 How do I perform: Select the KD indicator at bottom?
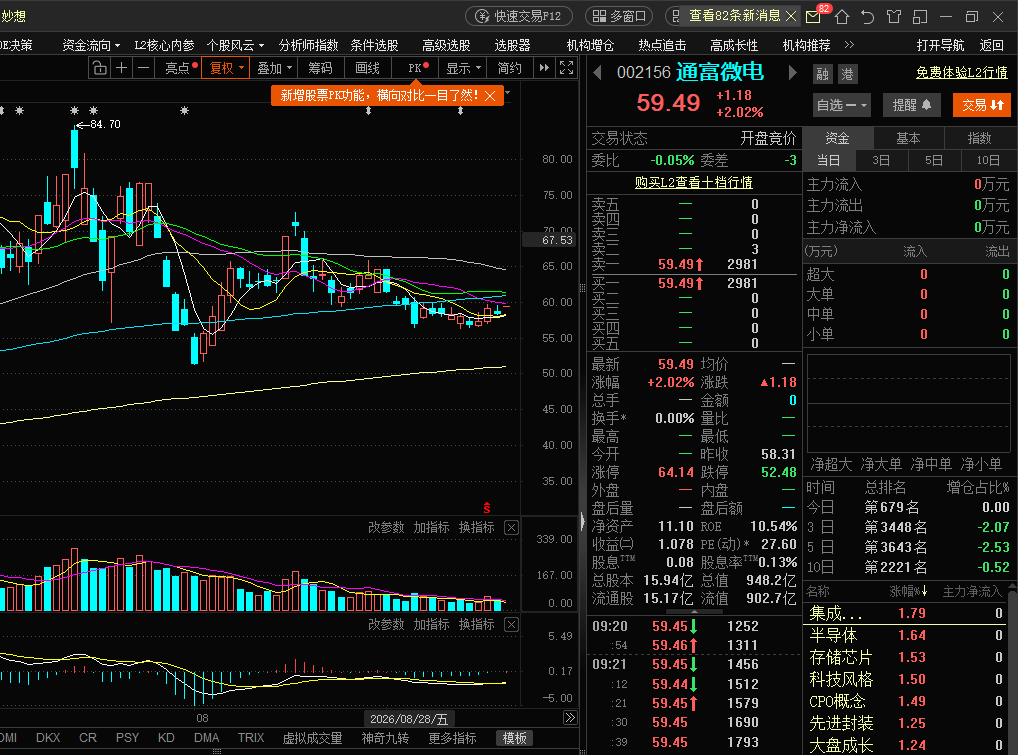(x=166, y=738)
